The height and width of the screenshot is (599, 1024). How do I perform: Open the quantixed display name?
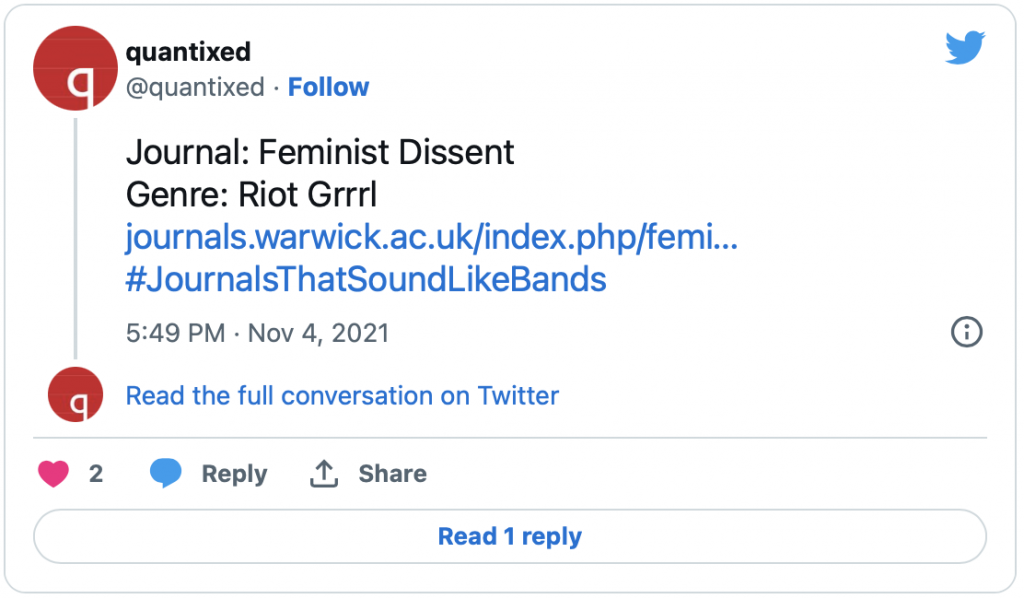[188, 52]
